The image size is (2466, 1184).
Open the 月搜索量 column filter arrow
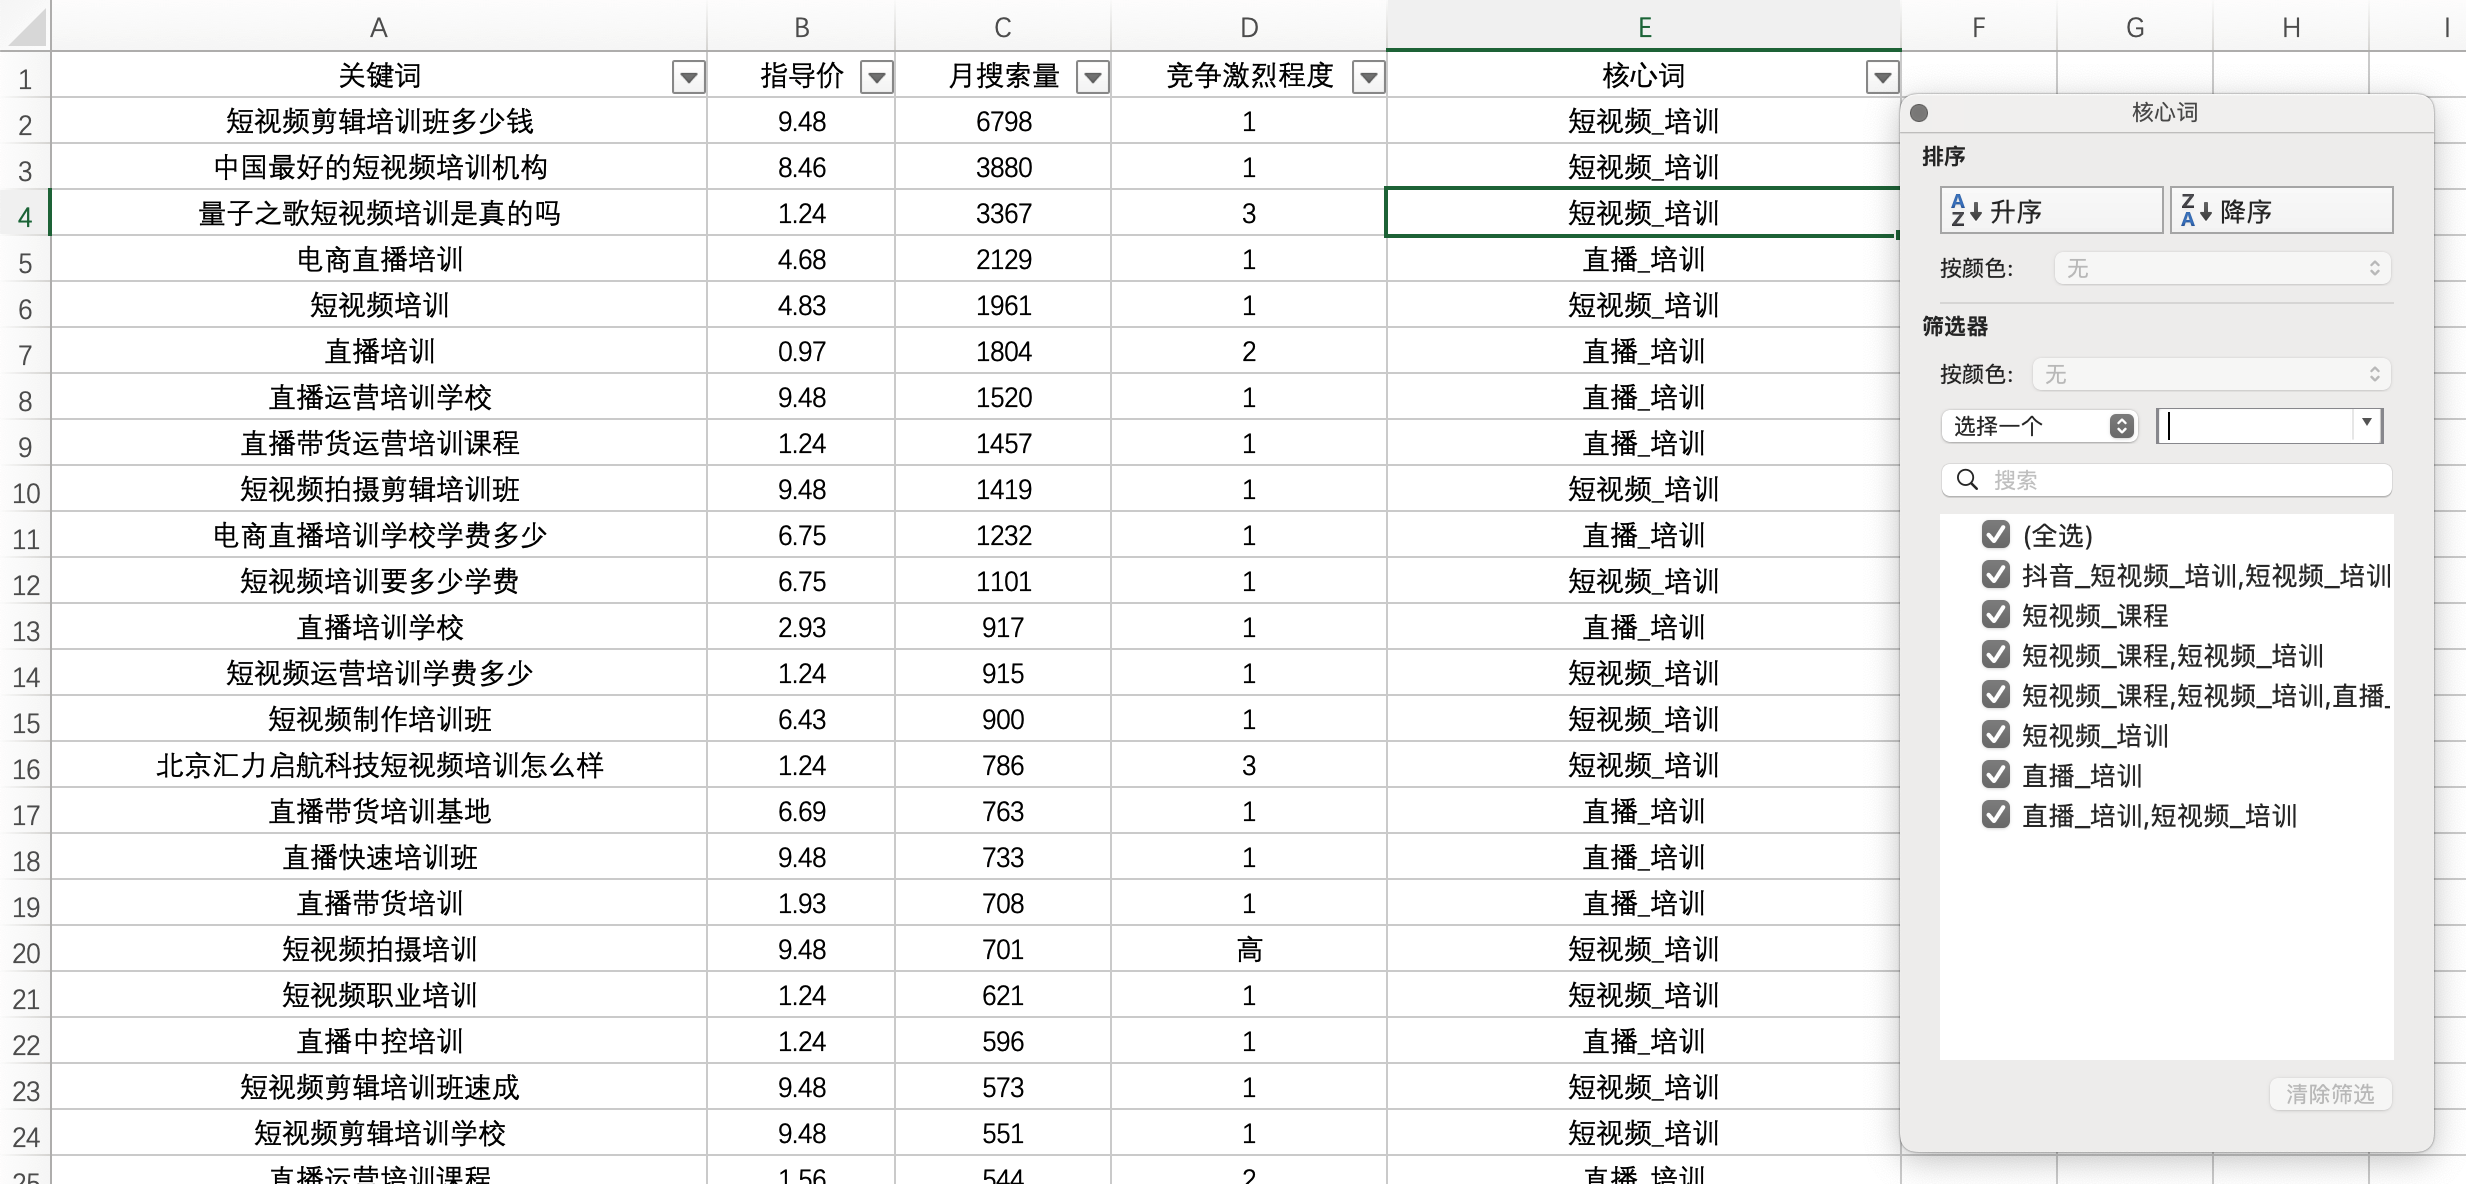click(1092, 77)
